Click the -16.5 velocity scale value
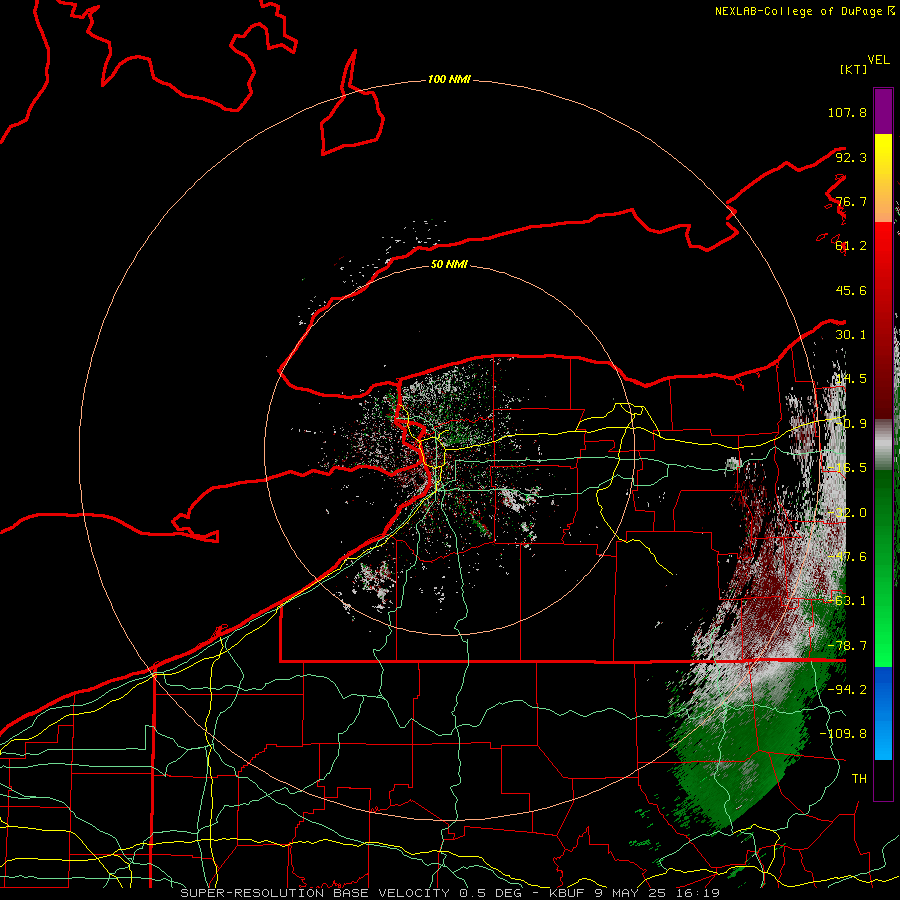This screenshot has width=900, height=900. tap(847, 468)
